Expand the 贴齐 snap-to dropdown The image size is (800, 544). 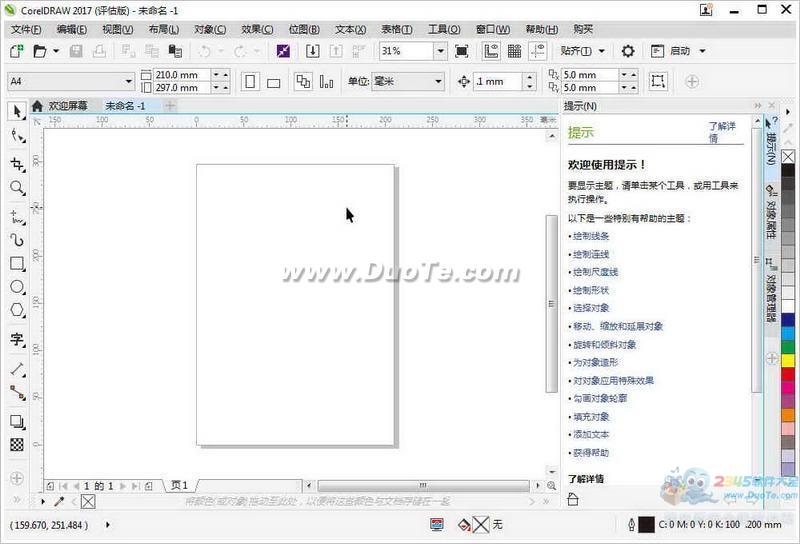pyautogui.click(x=602, y=51)
